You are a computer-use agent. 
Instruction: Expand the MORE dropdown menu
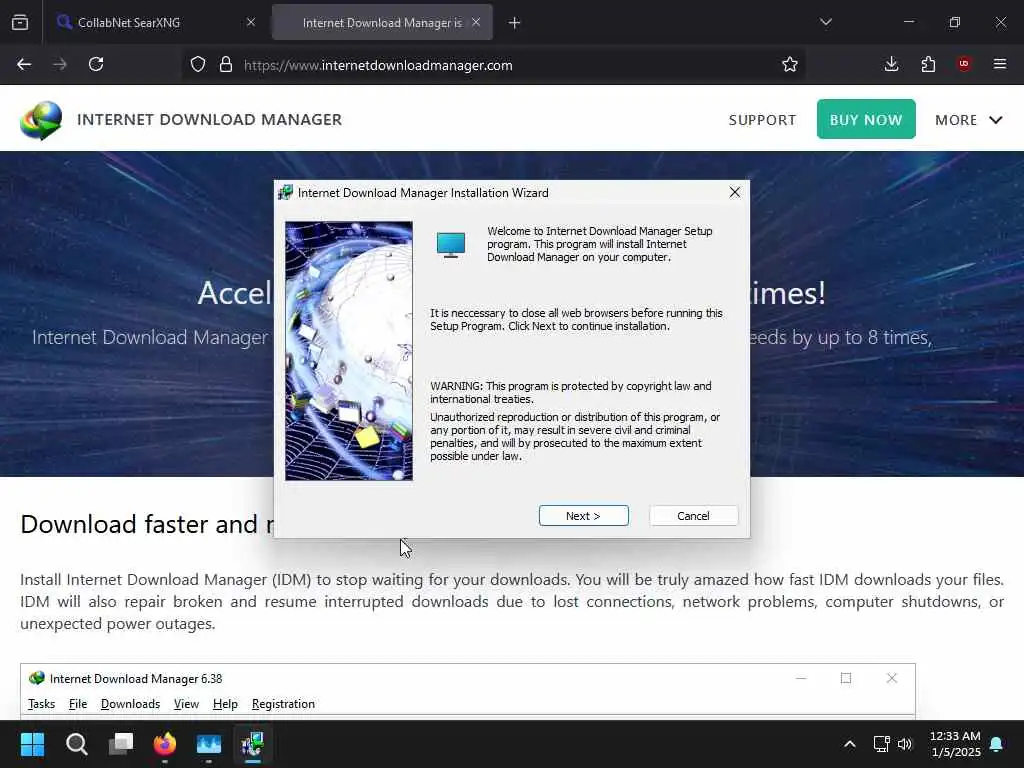[x=968, y=120]
